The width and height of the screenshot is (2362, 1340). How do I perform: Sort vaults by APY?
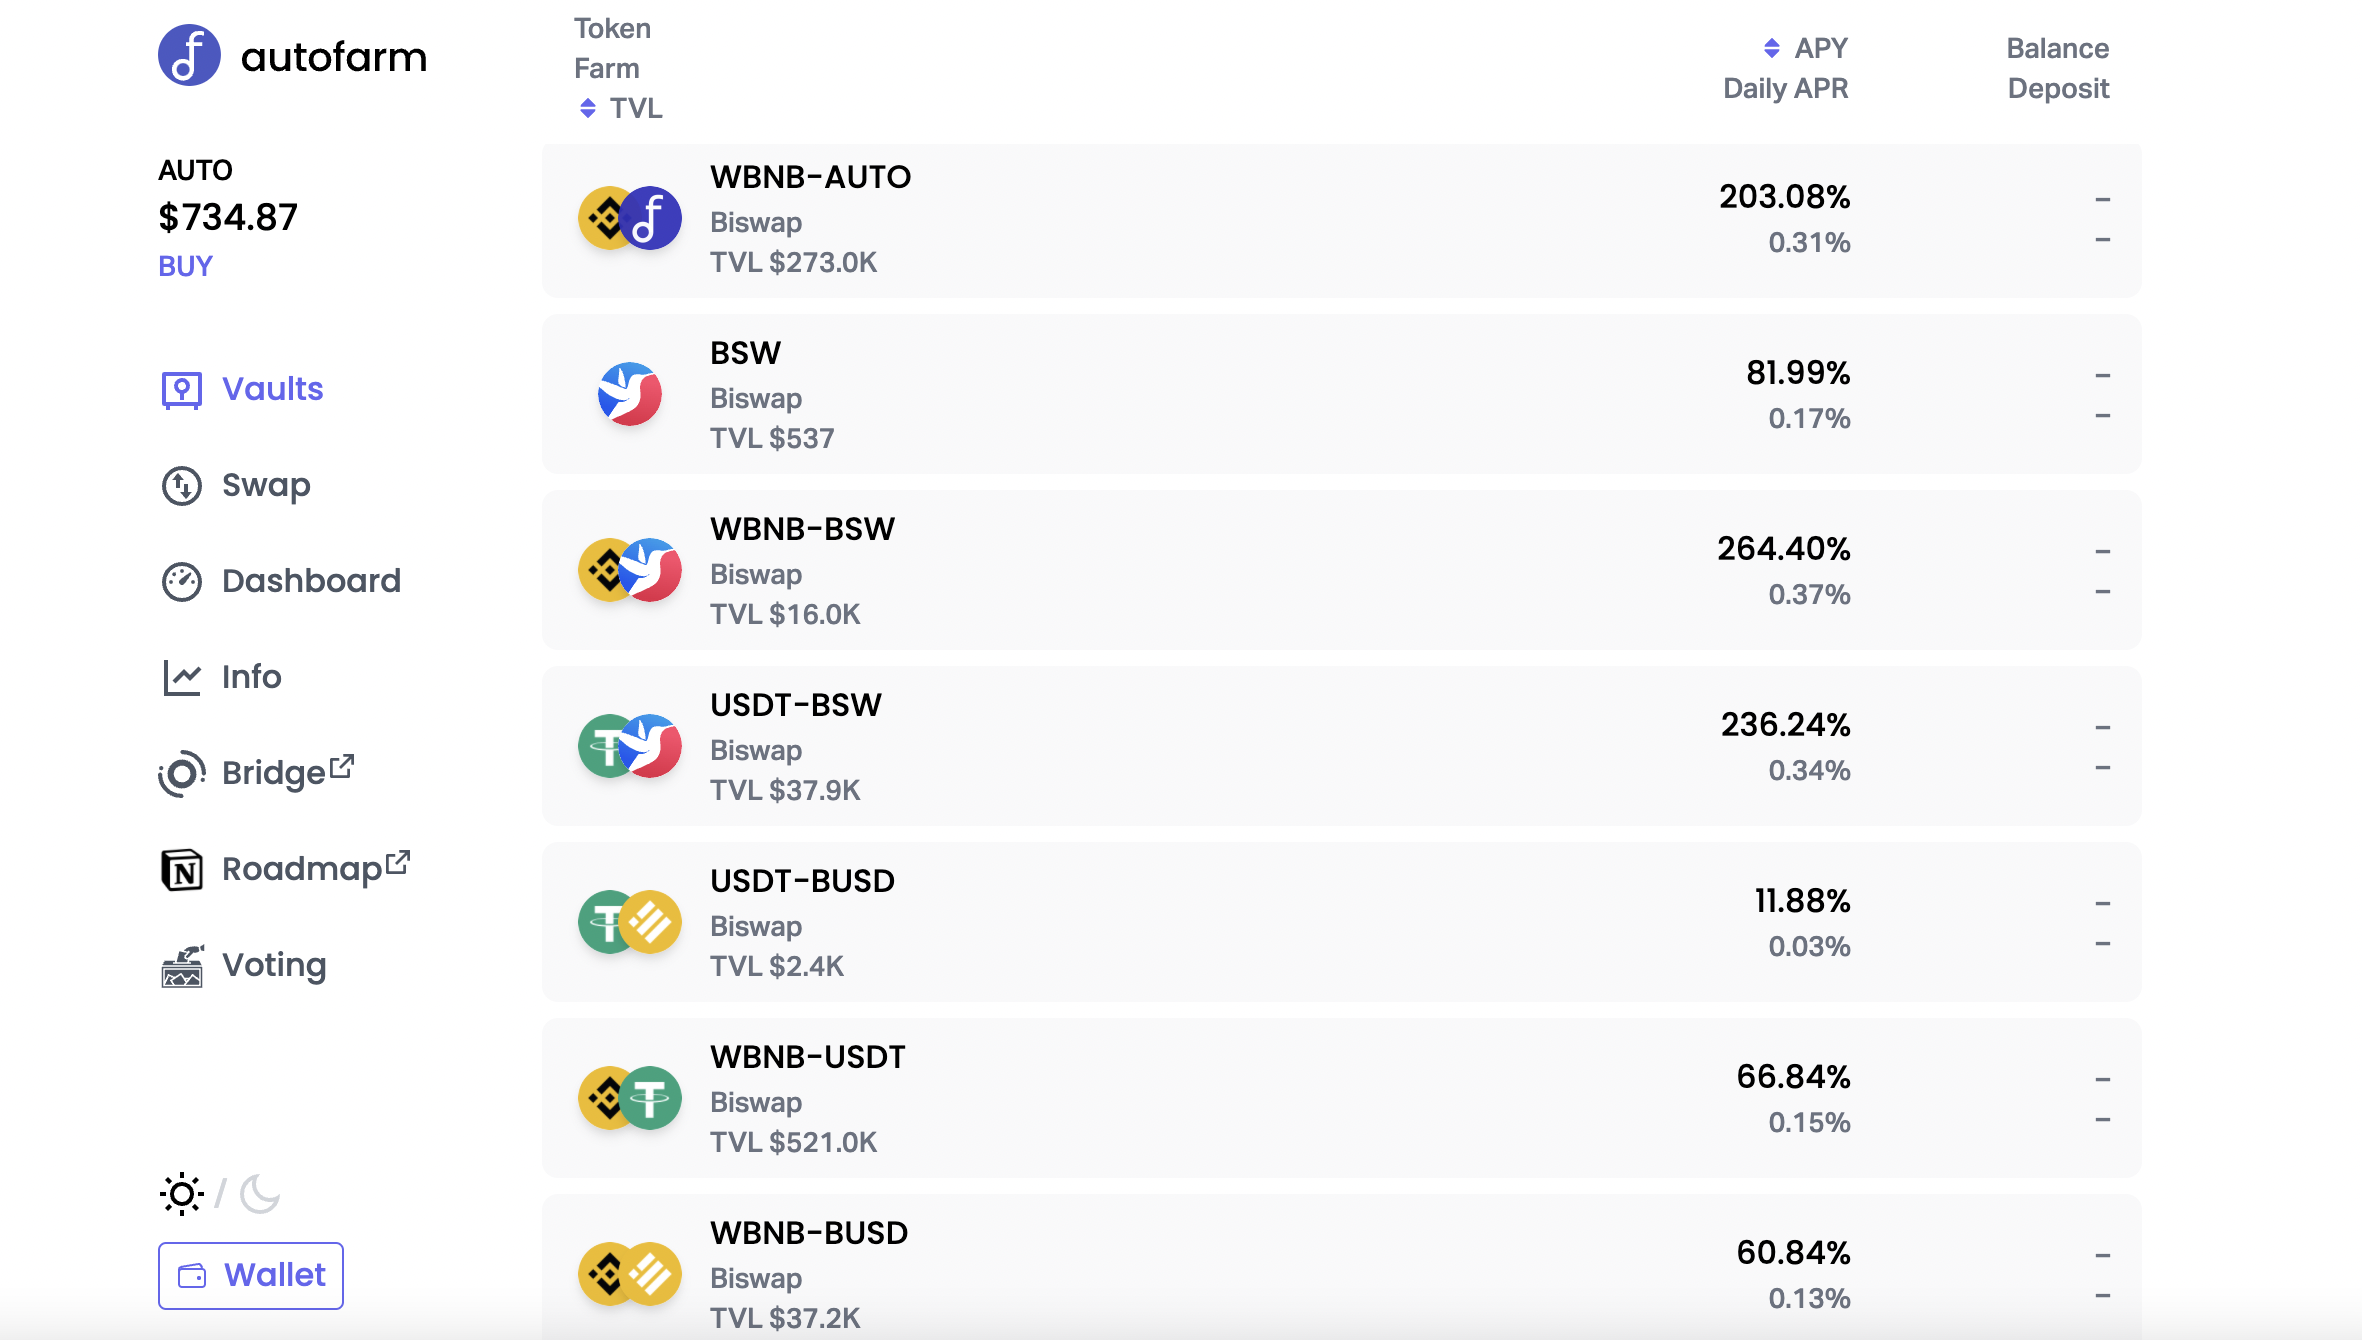click(1806, 48)
